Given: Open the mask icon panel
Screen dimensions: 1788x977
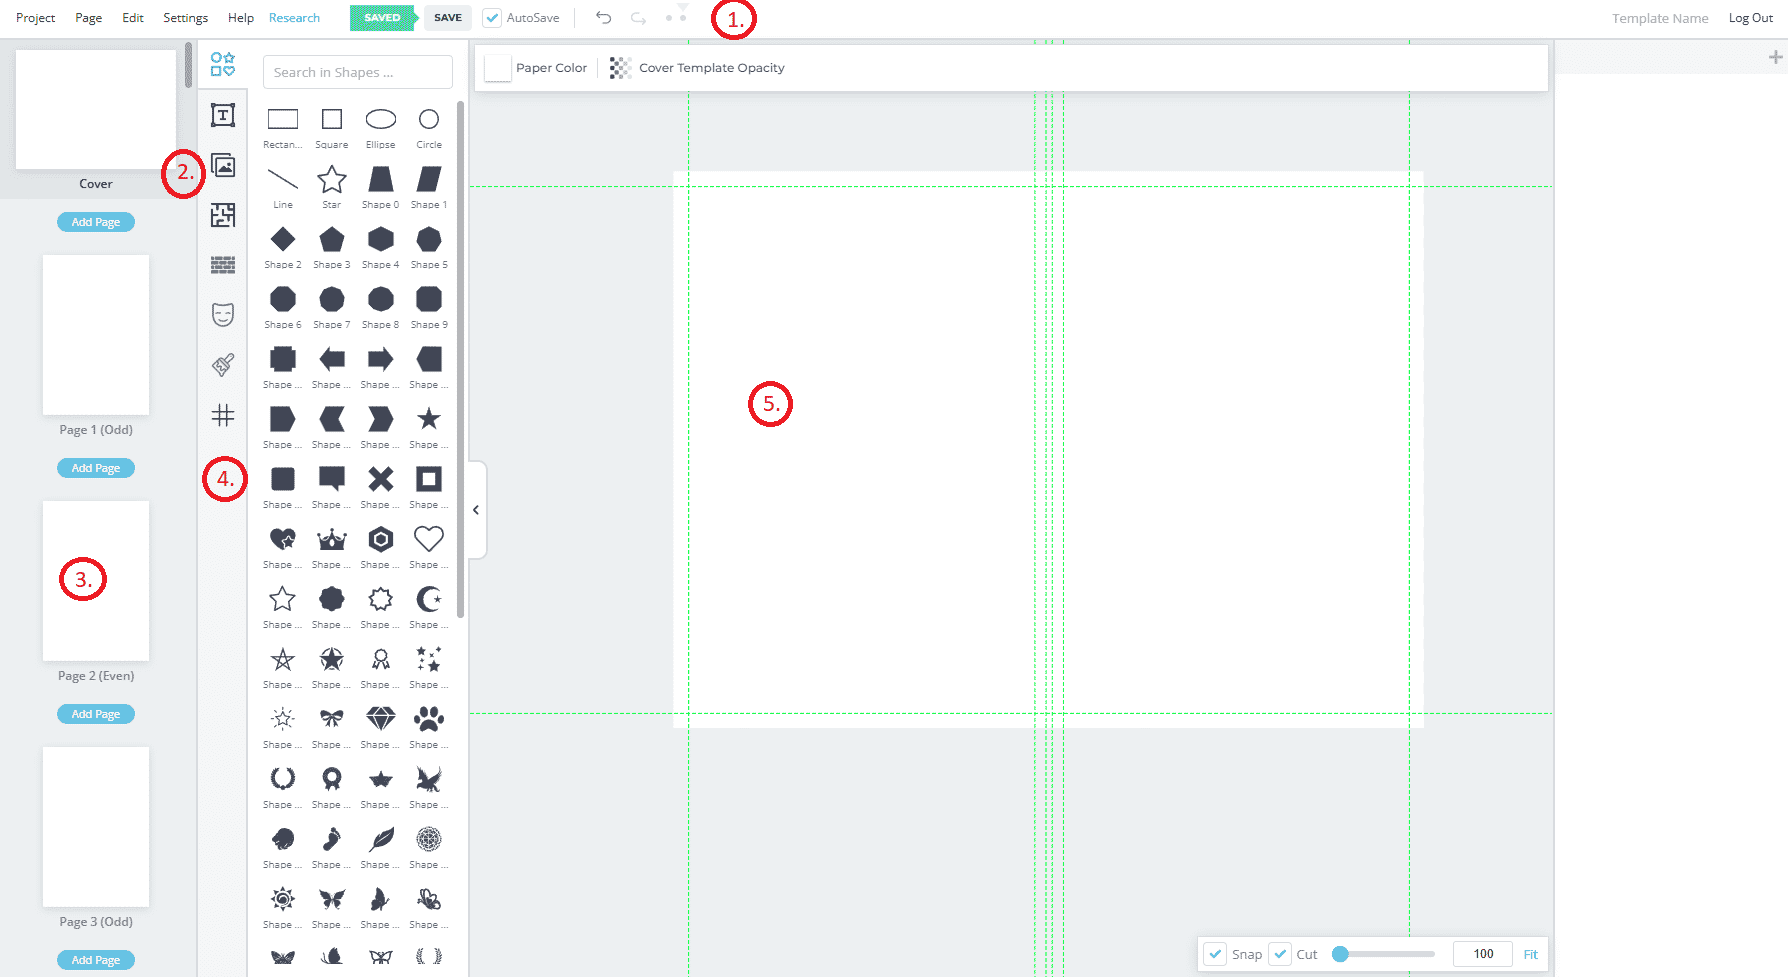Looking at the screenshot, I should (x=223, y=315).
